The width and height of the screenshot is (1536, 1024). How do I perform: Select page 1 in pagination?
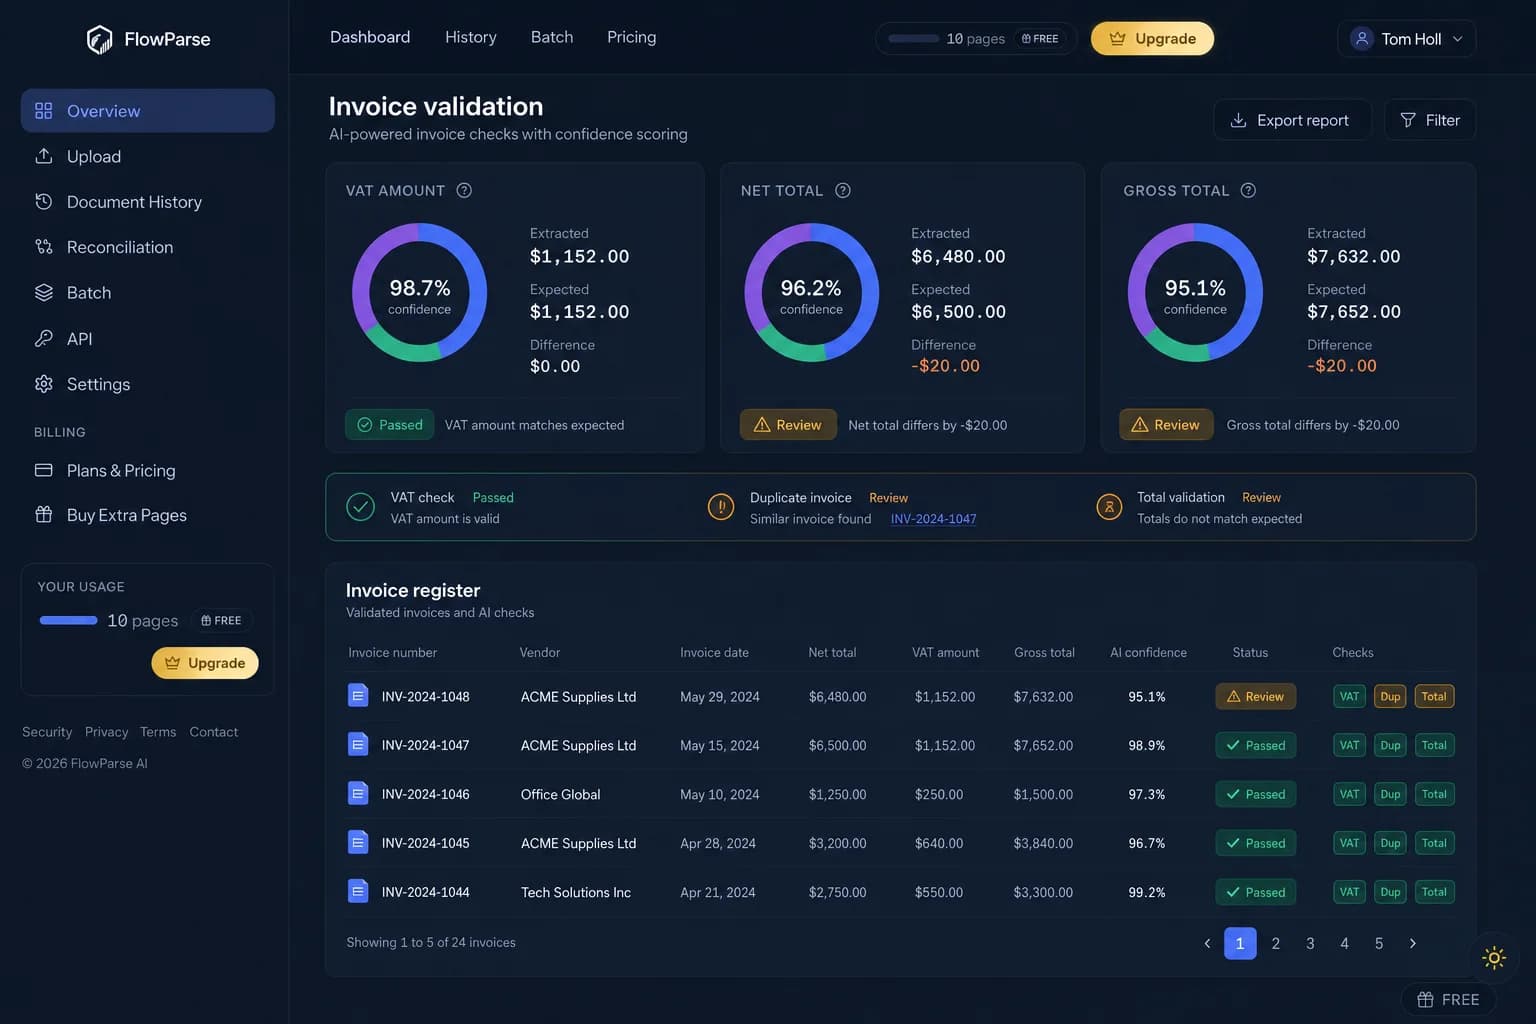tap(1240, 943)
